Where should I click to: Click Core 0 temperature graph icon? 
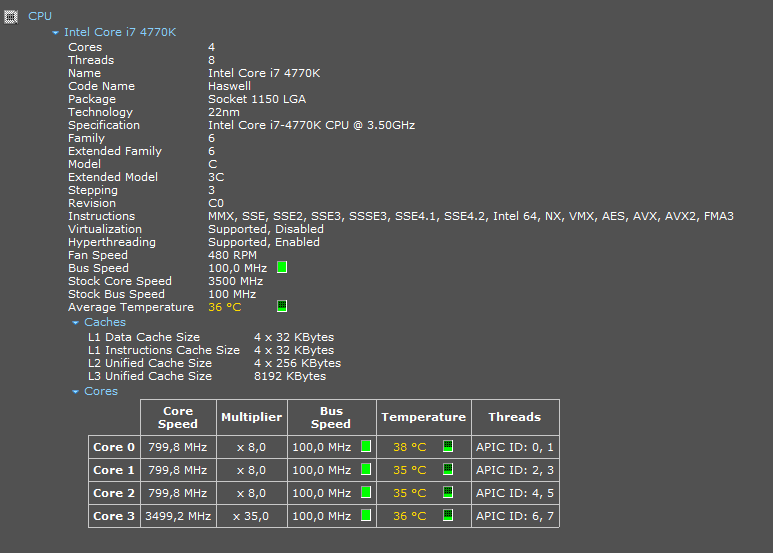(x=448, y=446)
